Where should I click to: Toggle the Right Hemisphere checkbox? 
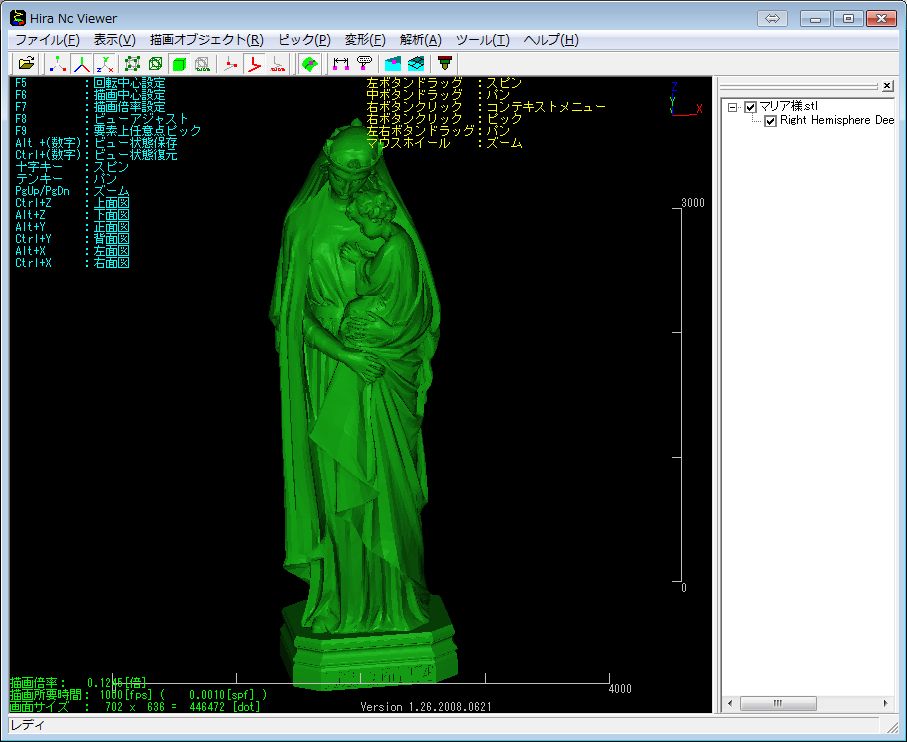tap(770, 121)
